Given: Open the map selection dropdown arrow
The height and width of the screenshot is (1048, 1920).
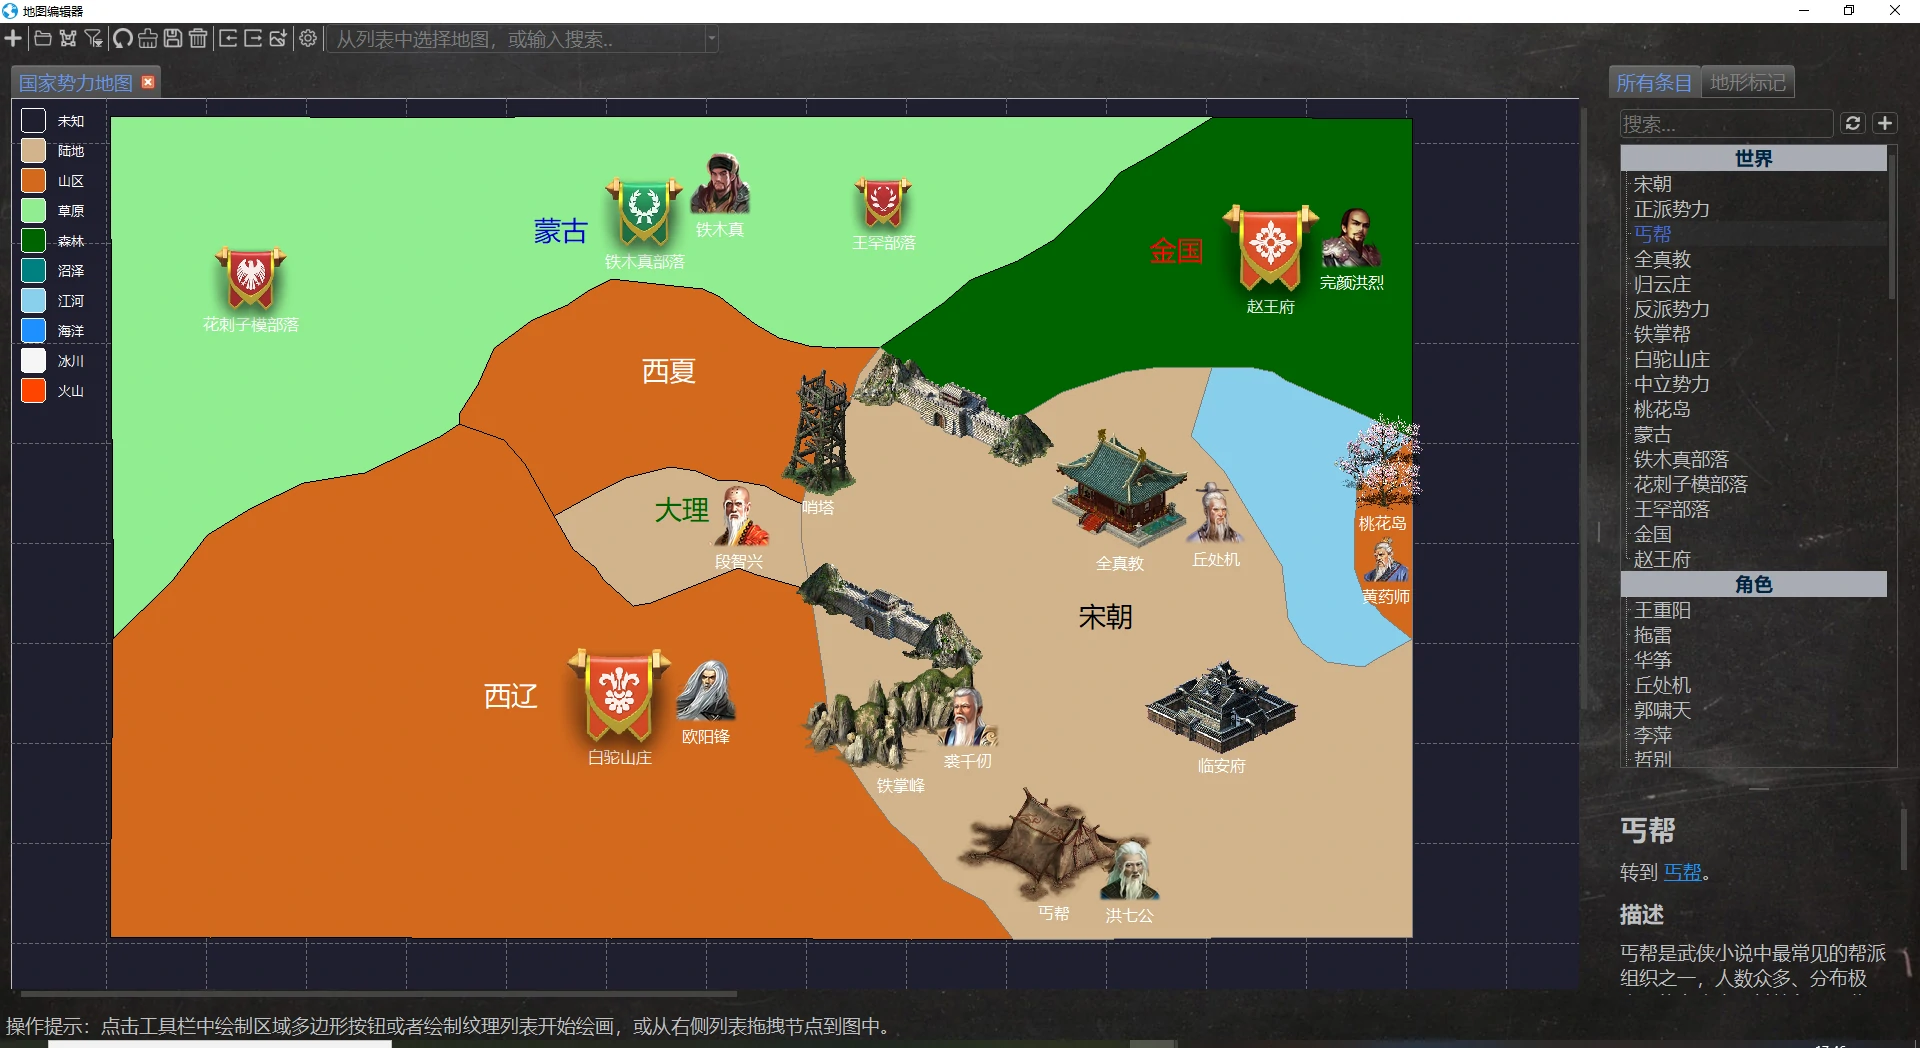Looking at the screenshot, I should coord(711,39).
